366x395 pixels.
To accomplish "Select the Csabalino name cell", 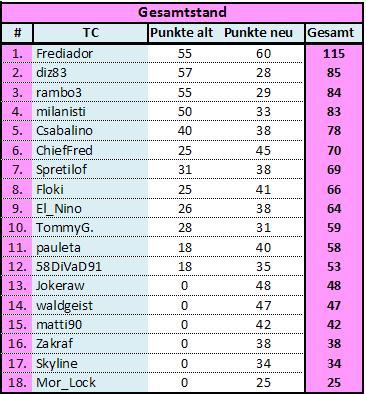I will point(90,131).
